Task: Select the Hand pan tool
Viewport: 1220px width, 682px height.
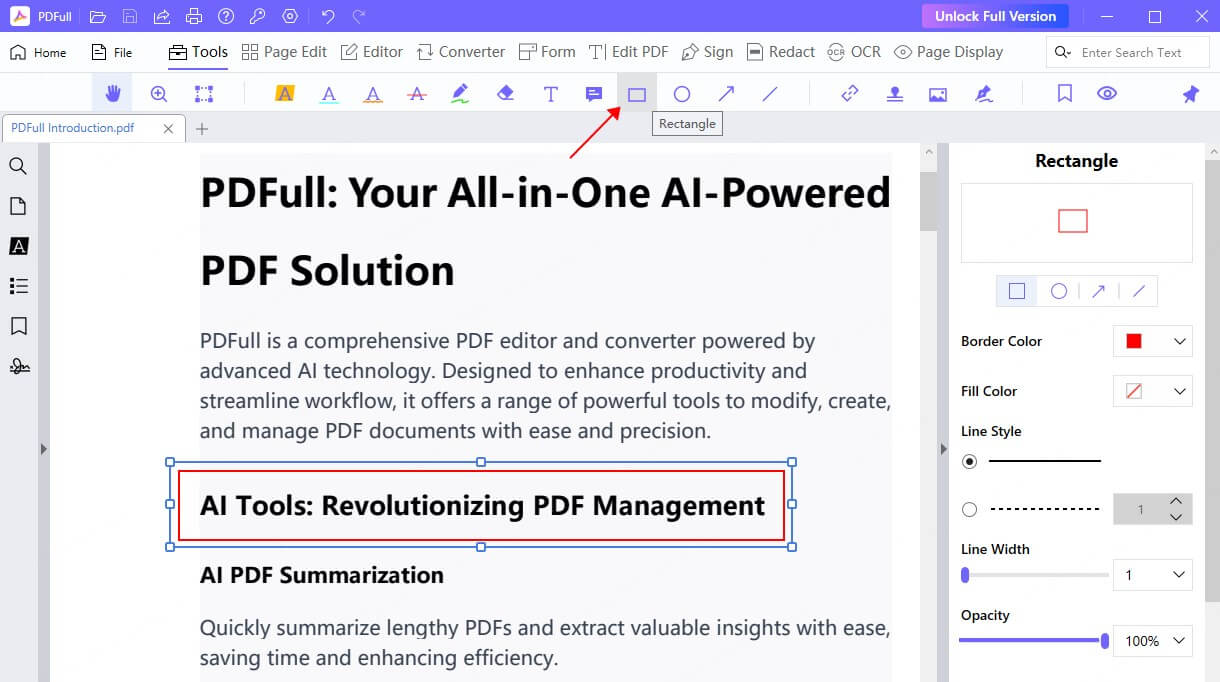Action: [x=112, y=93]
